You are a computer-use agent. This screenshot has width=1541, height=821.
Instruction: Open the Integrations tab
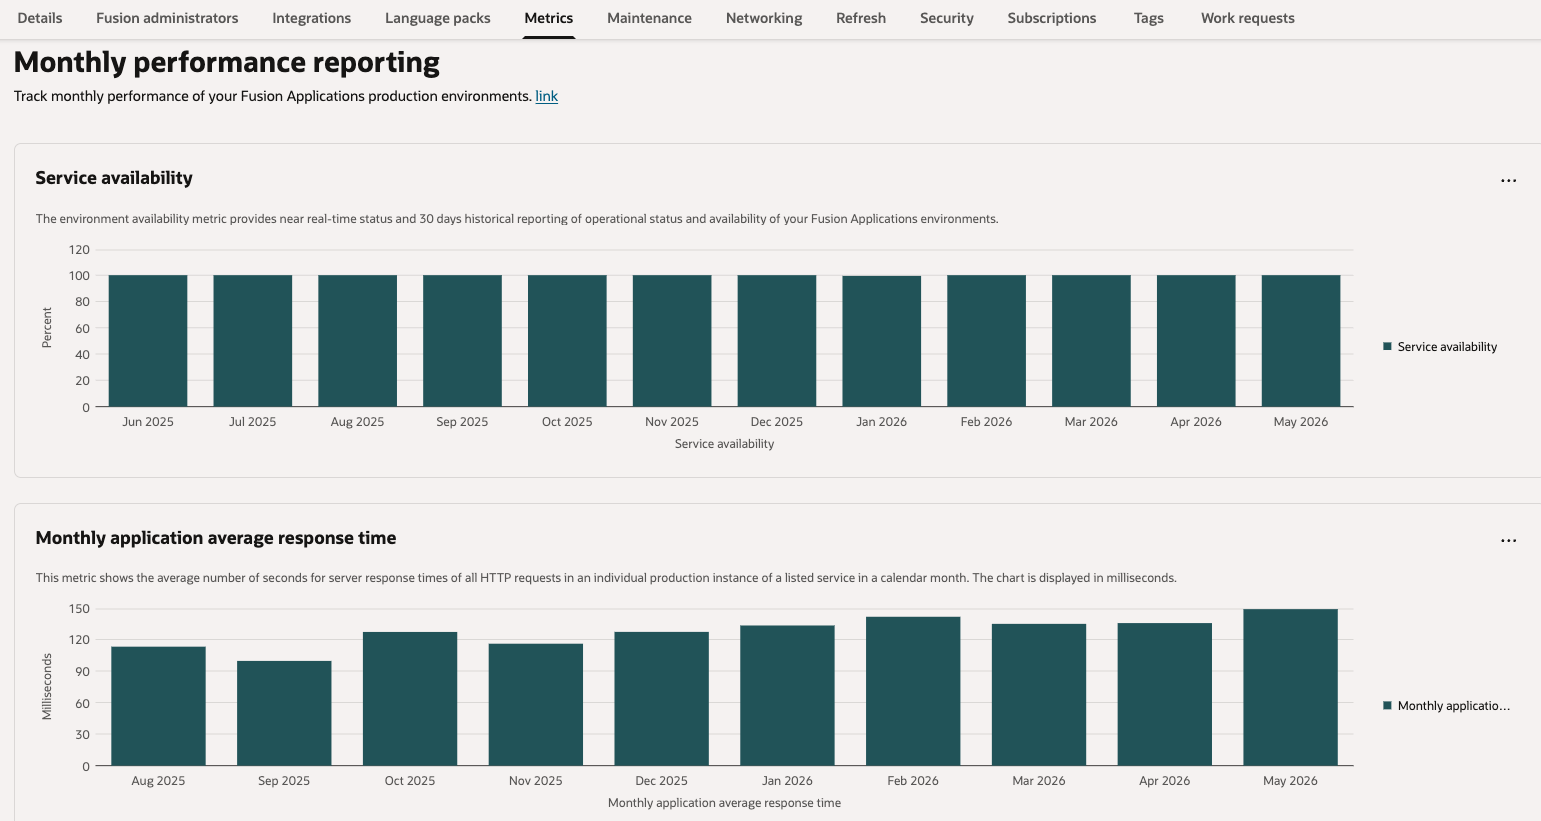(x=311, y=18)
